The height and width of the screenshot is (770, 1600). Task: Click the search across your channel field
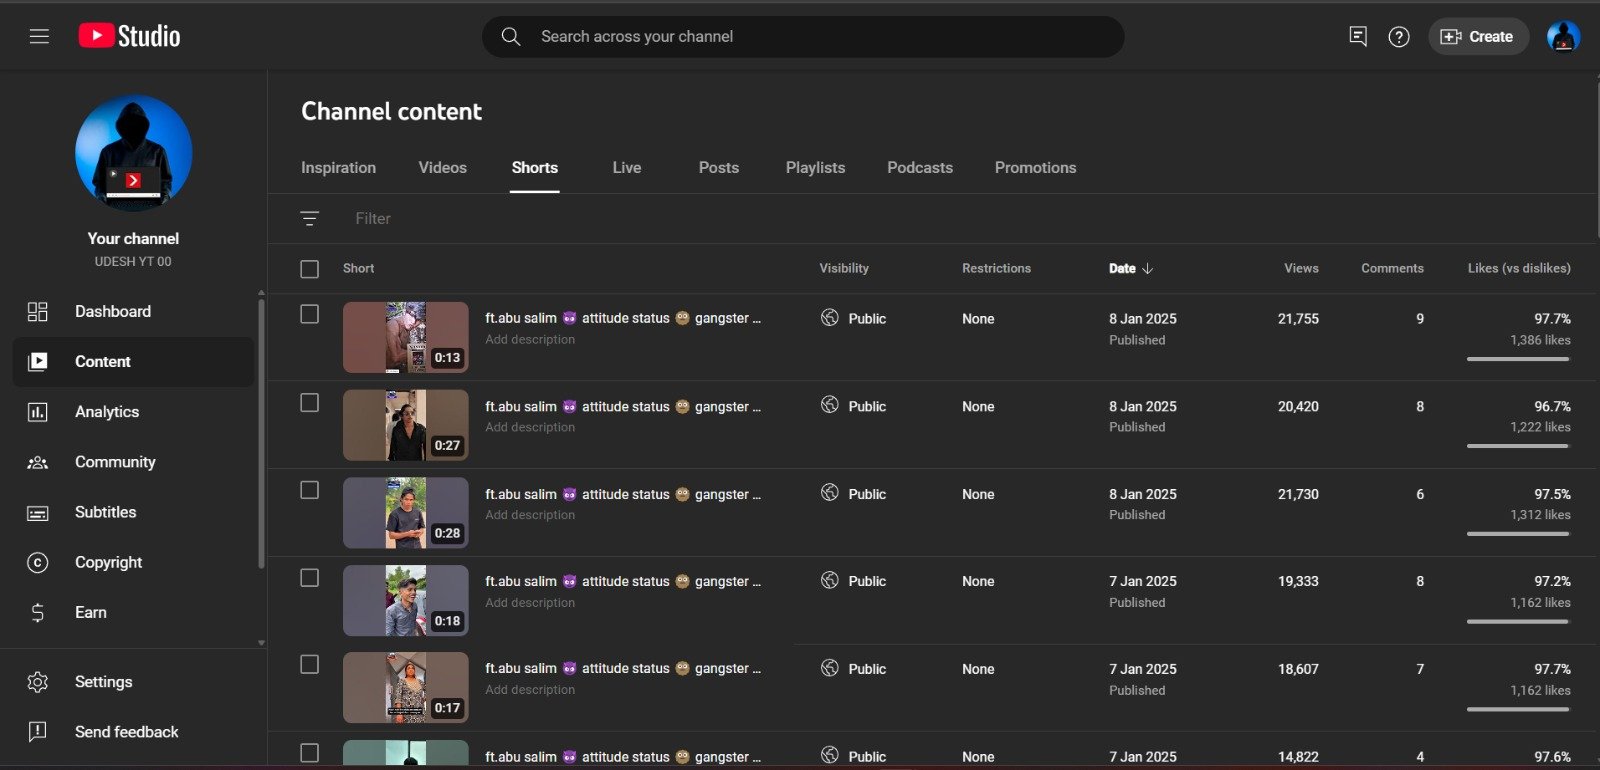pyautogui.click(x=803, y=37)
